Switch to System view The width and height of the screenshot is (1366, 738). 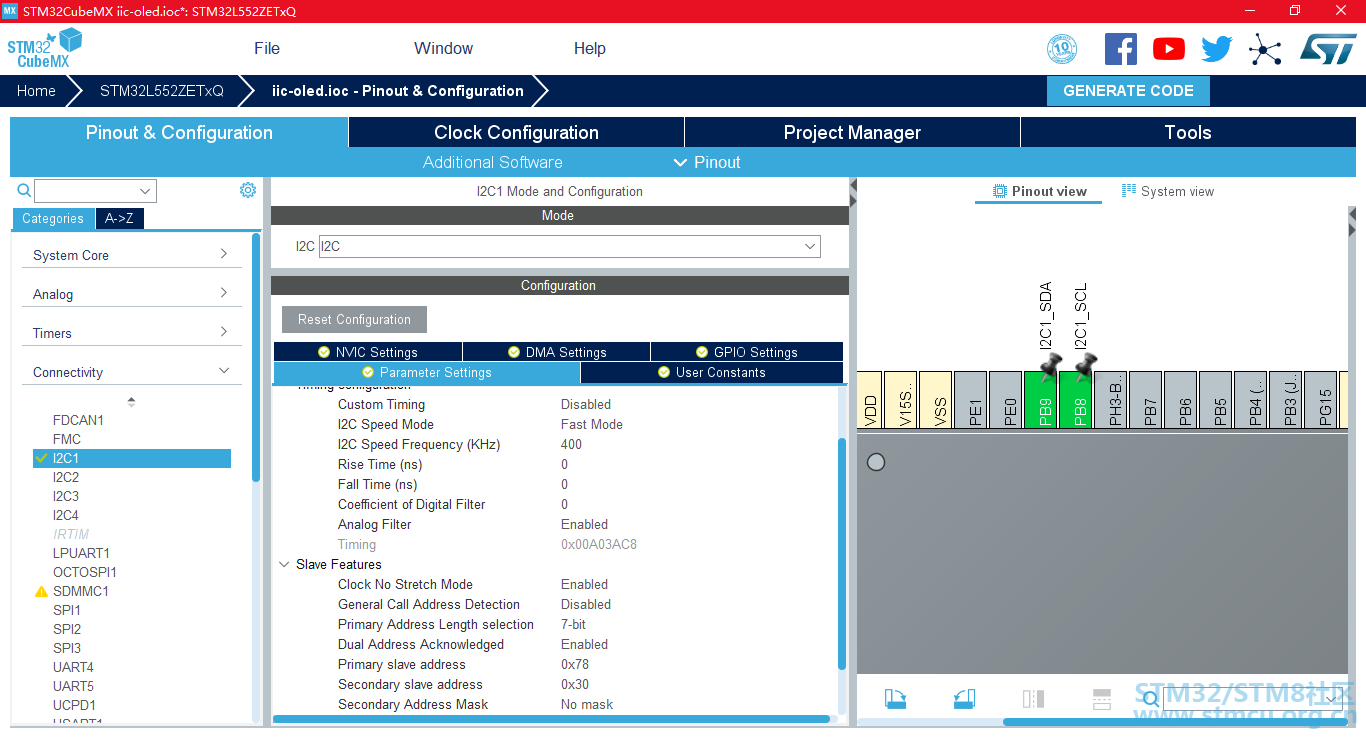(x=1168, y=191)
